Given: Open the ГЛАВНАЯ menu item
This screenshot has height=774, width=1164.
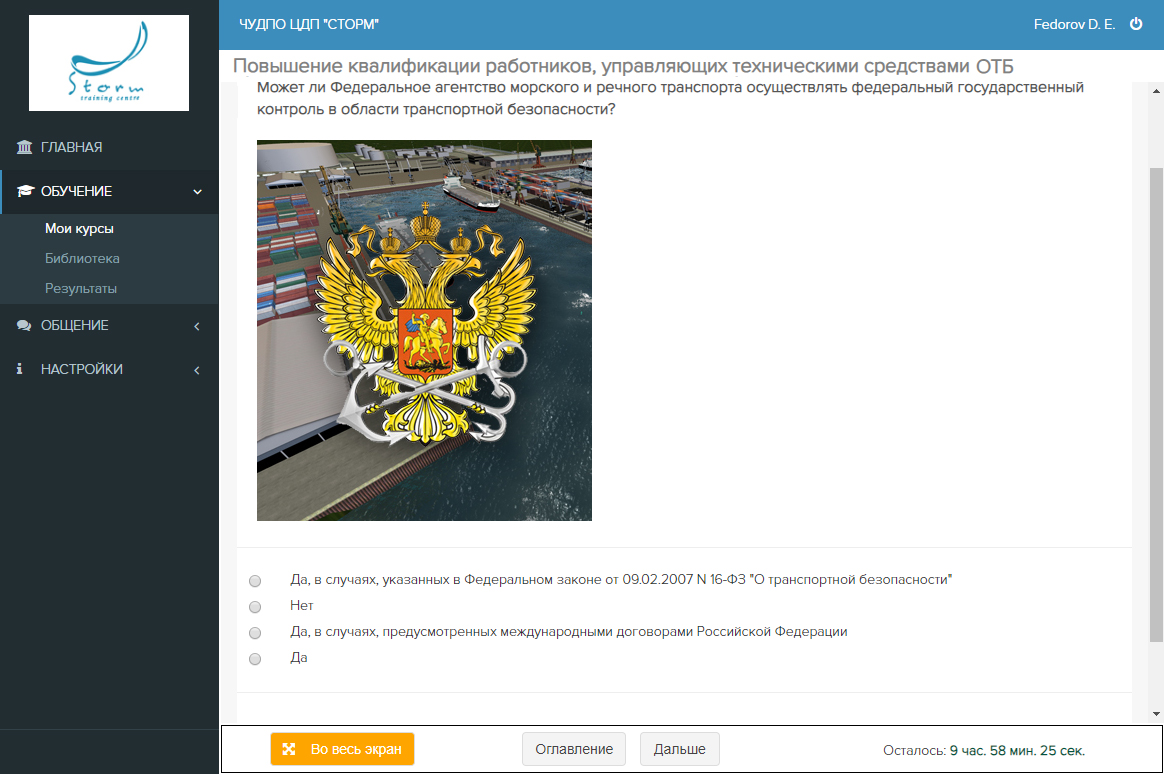Looking at the screenshot, I should 109,147.
